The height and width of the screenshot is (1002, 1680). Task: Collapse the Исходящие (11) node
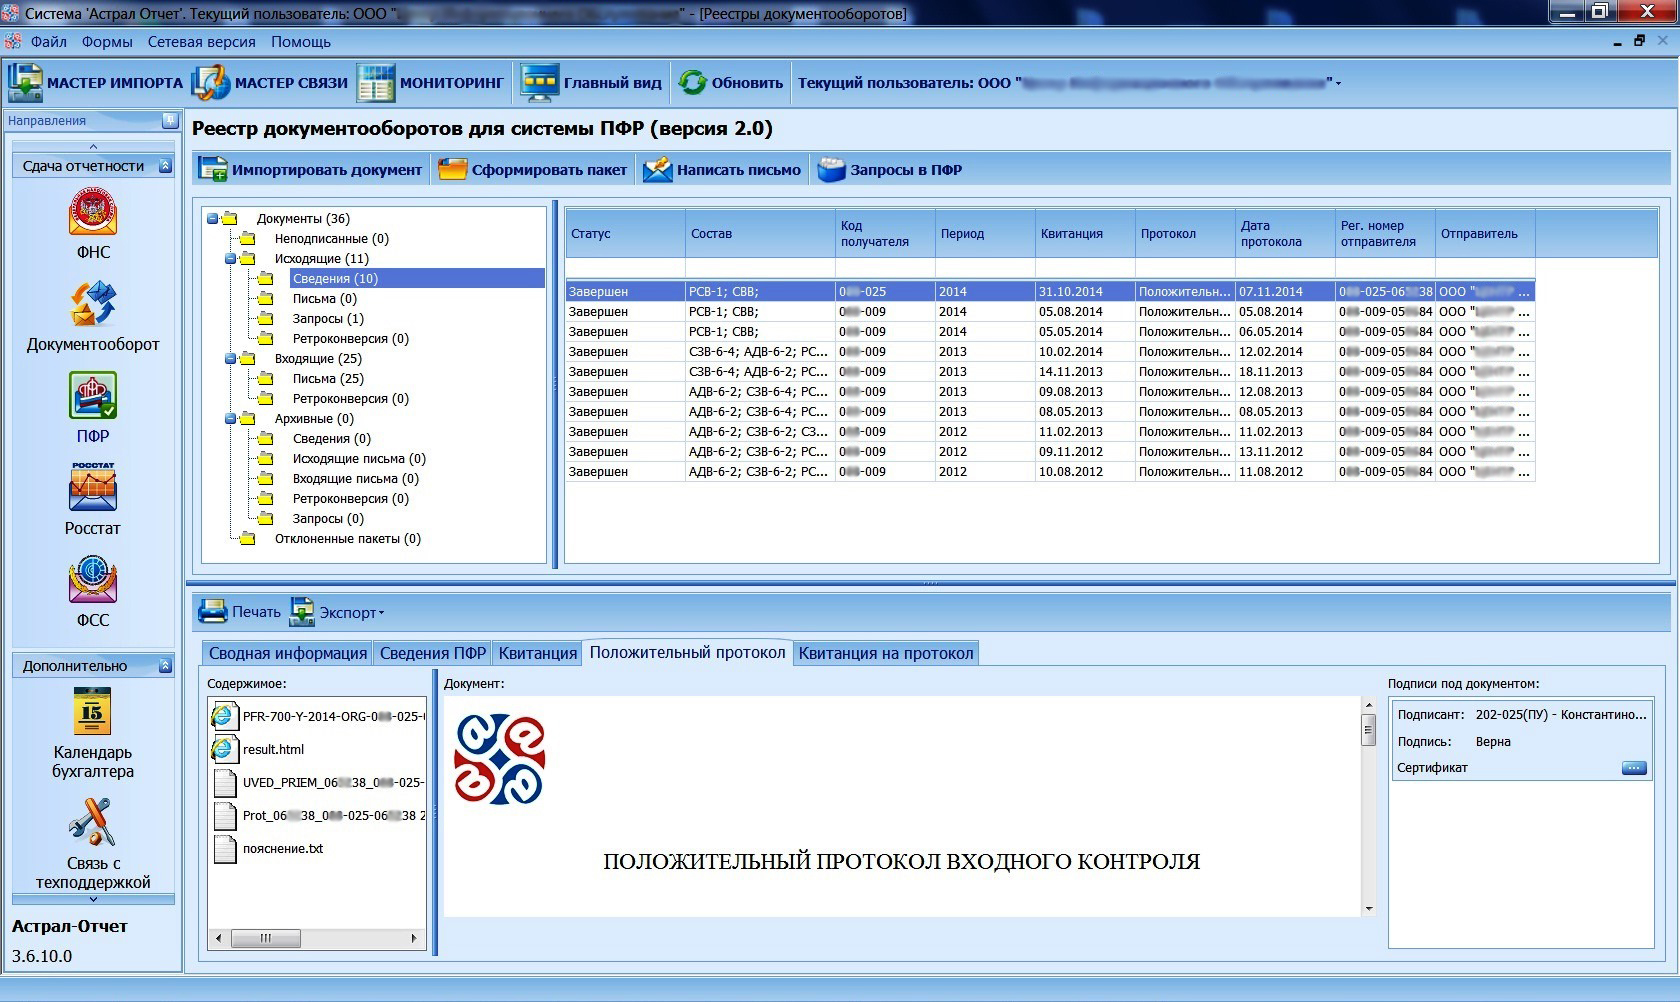coord(231,258)
